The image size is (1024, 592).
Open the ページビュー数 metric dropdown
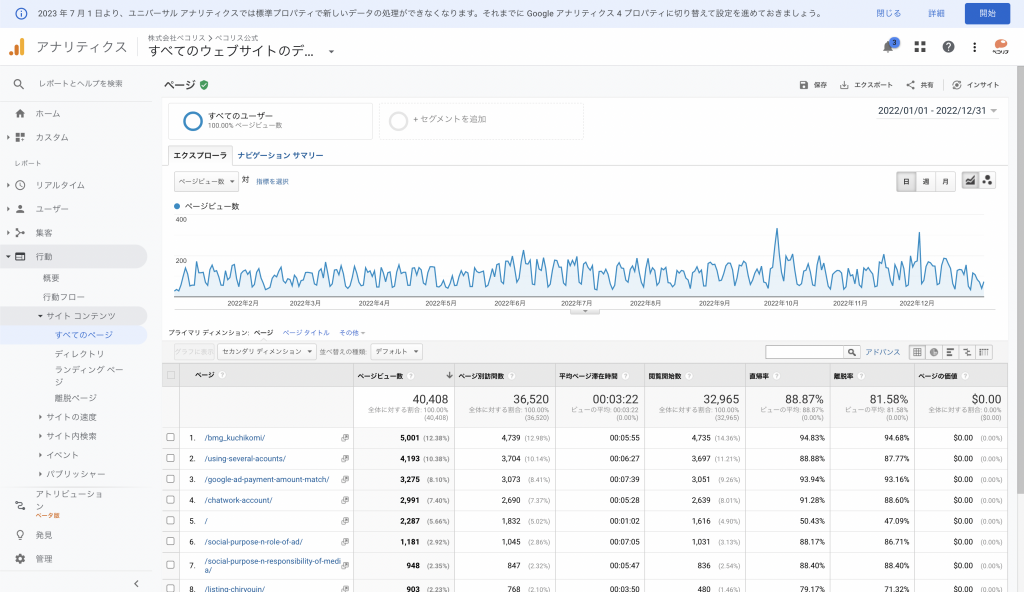coord(206,181)
